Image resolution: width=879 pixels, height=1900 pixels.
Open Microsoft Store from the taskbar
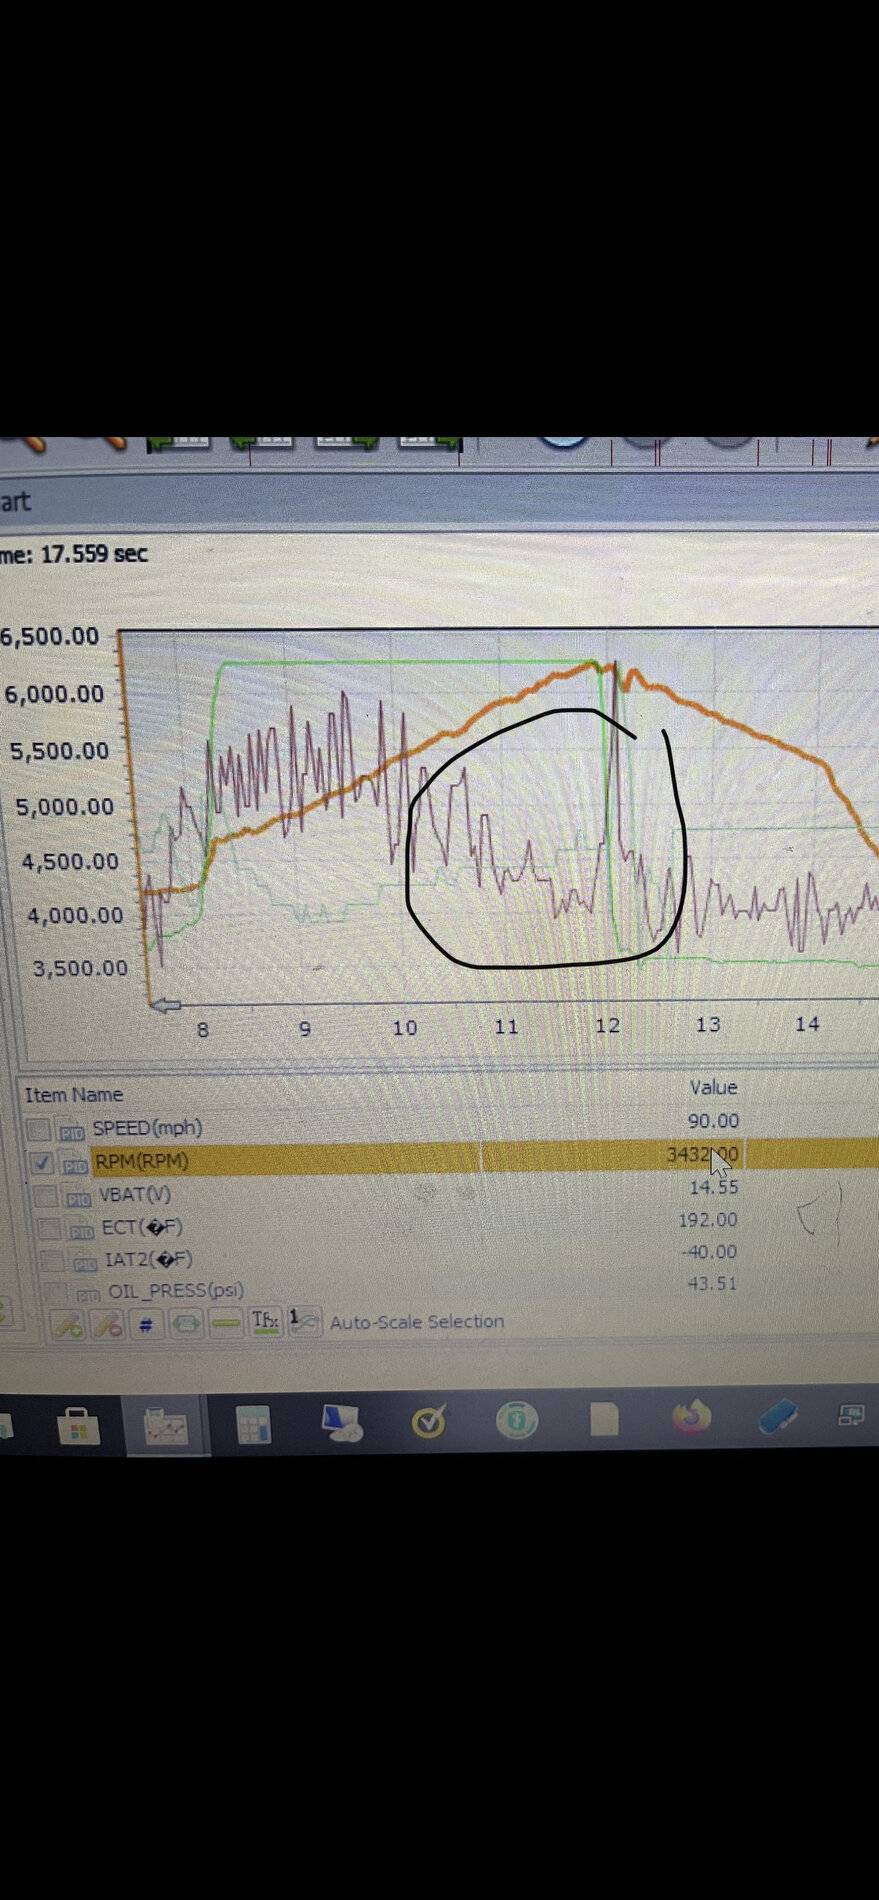click(x=78, y=1425)
